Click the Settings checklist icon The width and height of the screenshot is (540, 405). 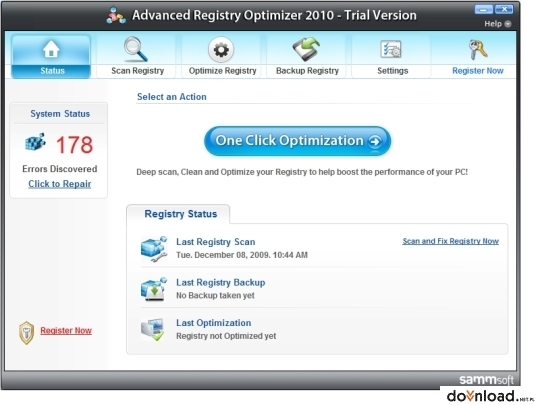(391, 49)
